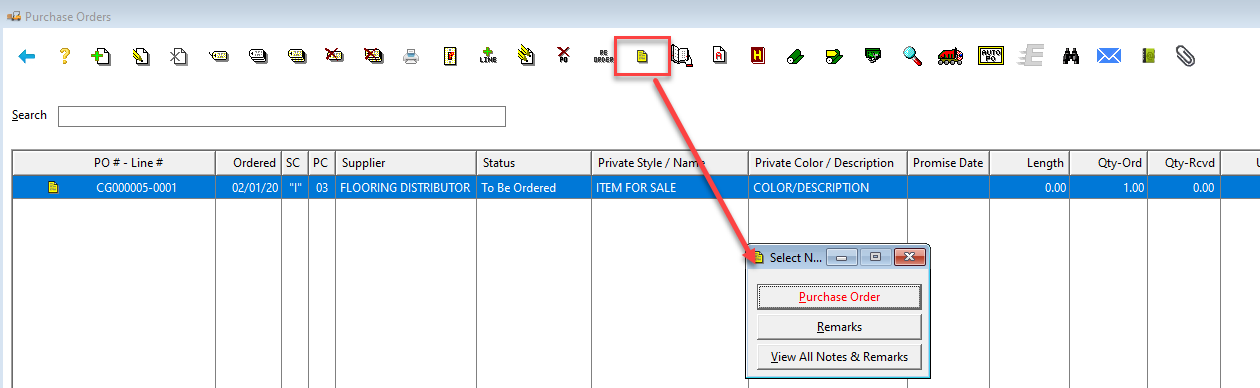Screen dimensions: 1260x388
Task: Add a new purchase order document
Action: (101, 57)
